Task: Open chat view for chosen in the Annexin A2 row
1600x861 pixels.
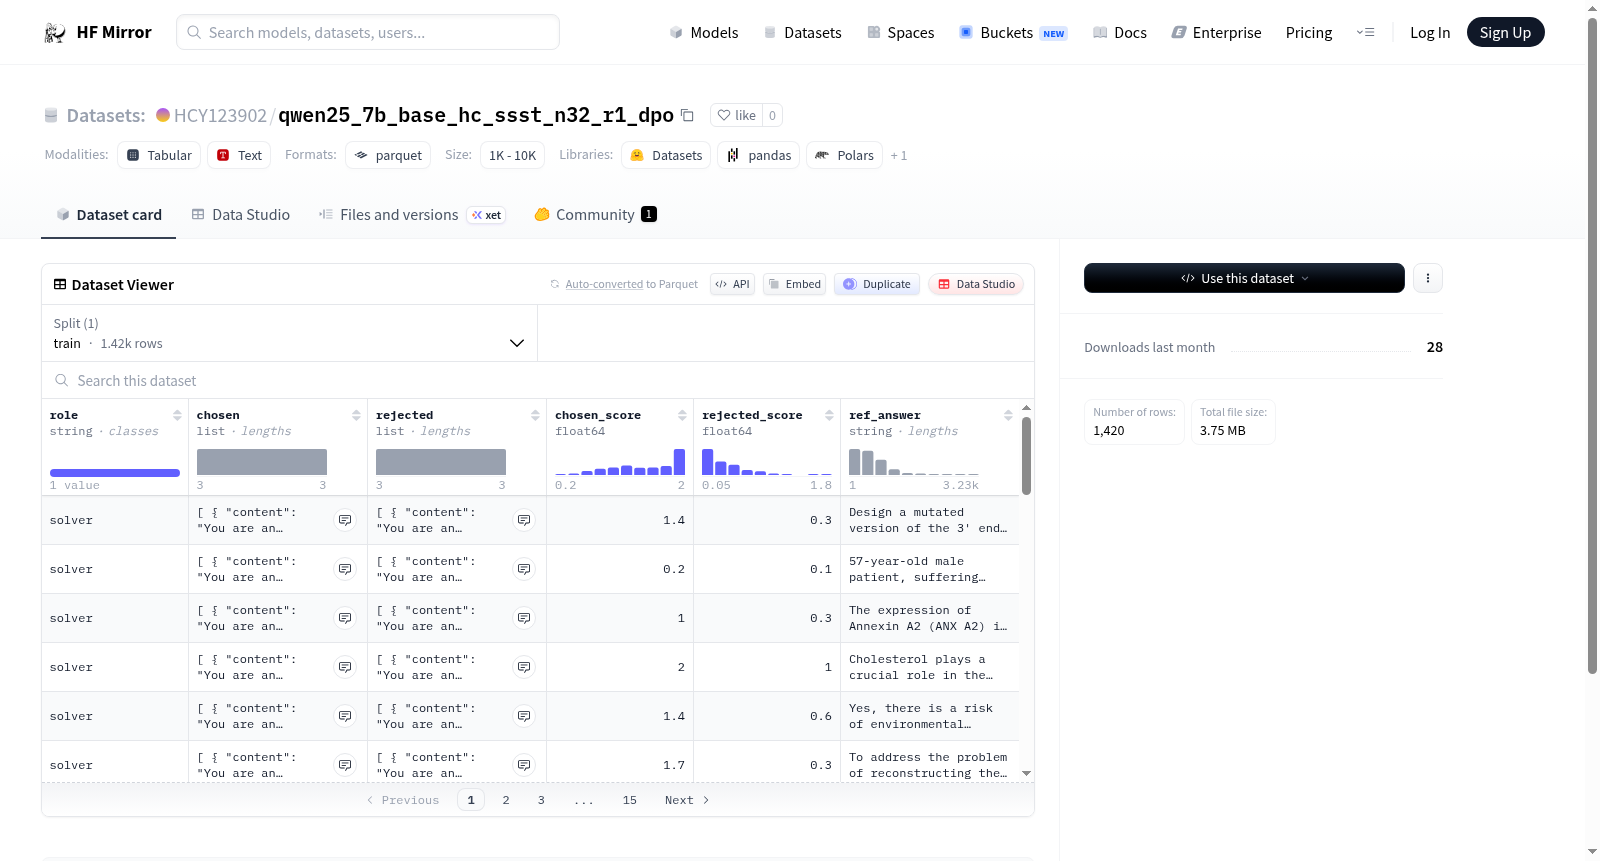Action: click(345, 618)
